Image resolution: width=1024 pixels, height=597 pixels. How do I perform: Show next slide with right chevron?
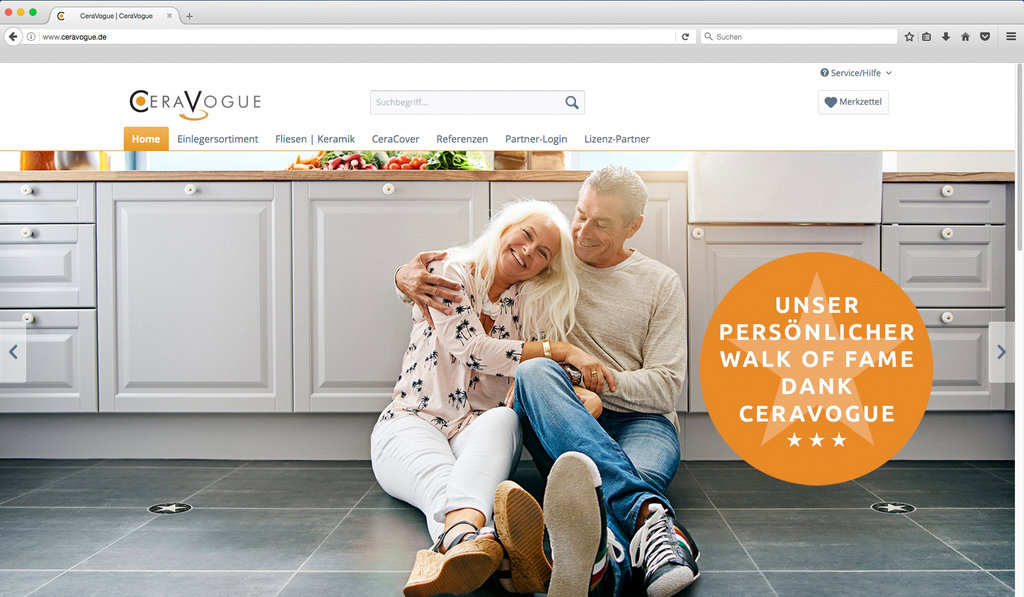click(1002, 352)
